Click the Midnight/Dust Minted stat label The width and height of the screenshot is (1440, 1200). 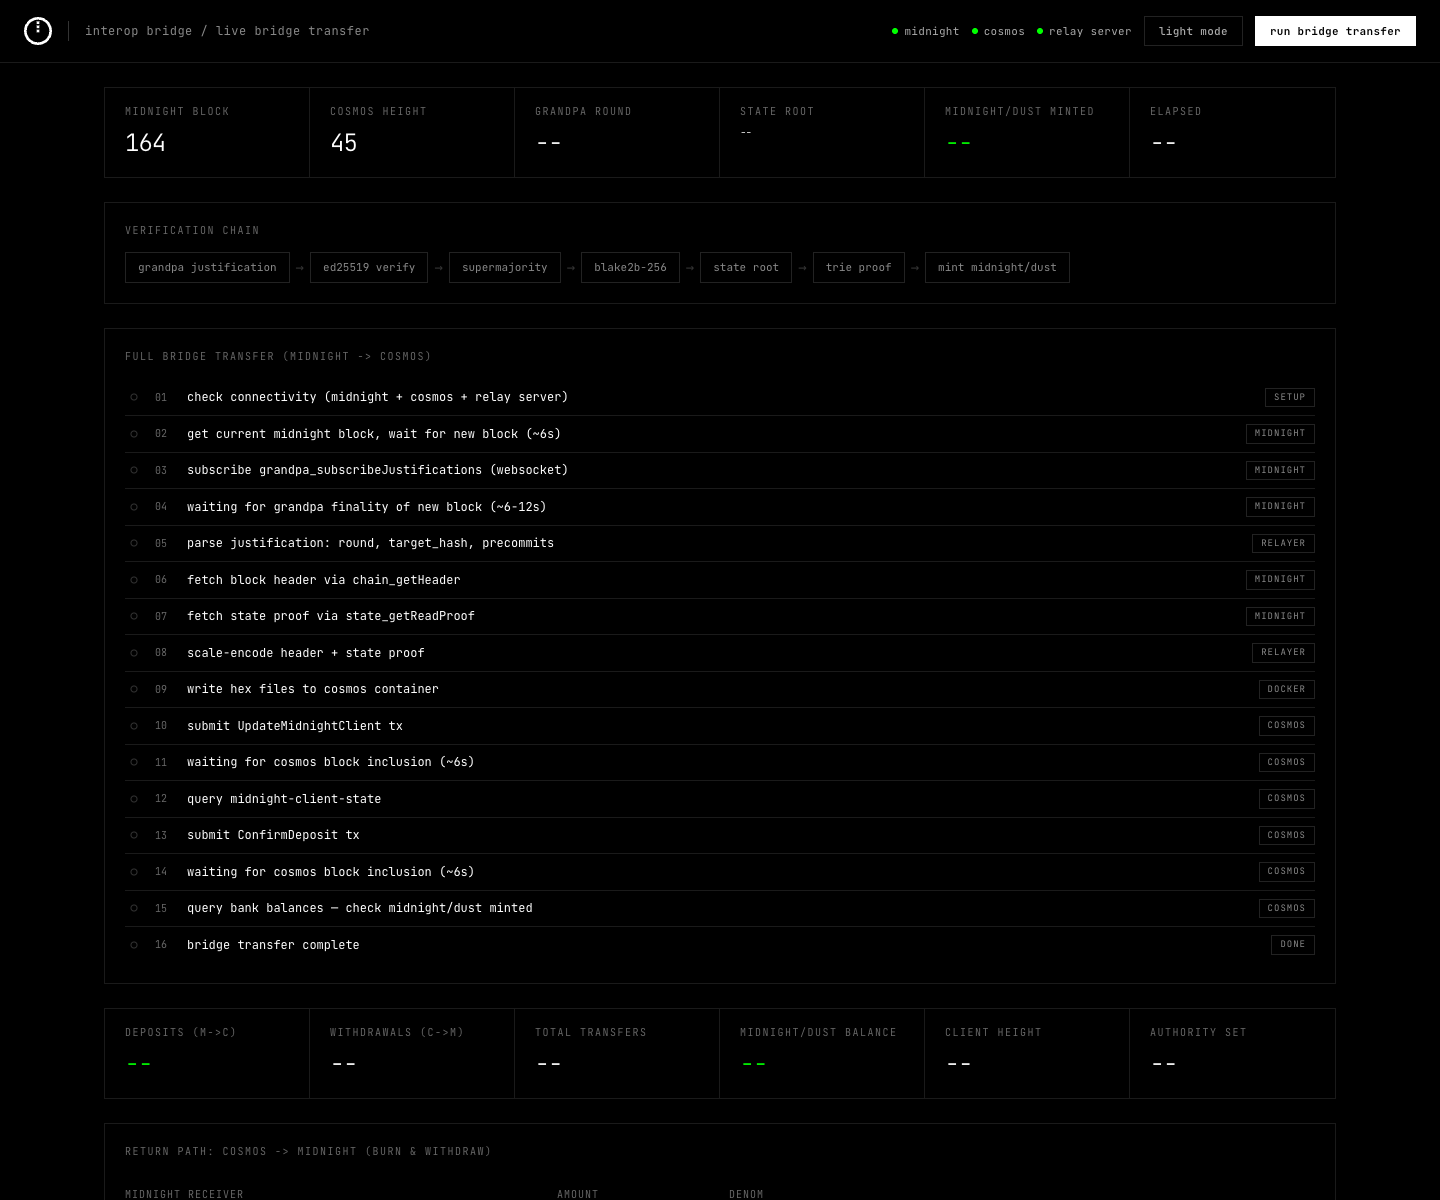point(1019,112)
